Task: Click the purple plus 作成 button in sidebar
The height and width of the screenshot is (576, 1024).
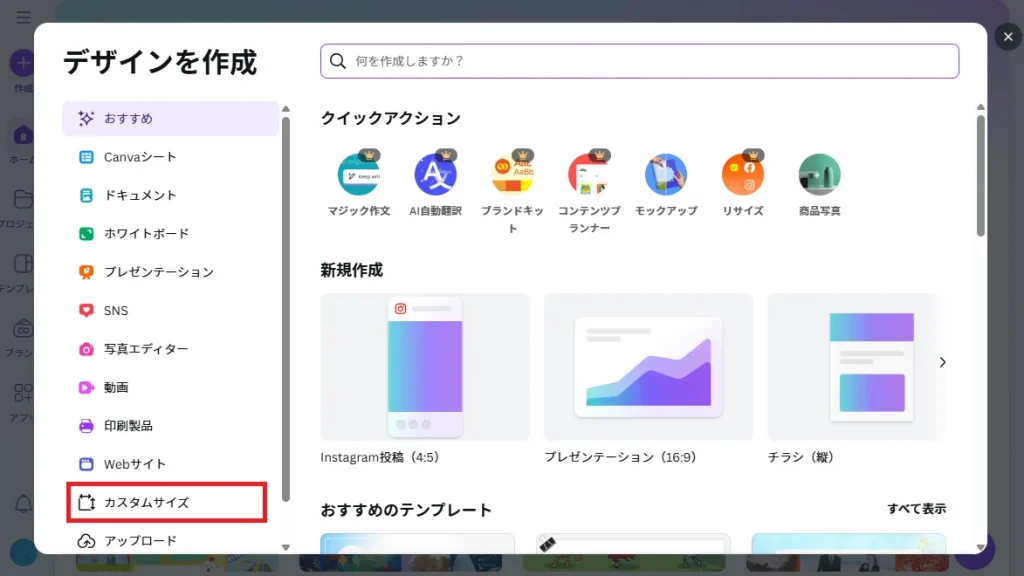Action: (23, 63)
